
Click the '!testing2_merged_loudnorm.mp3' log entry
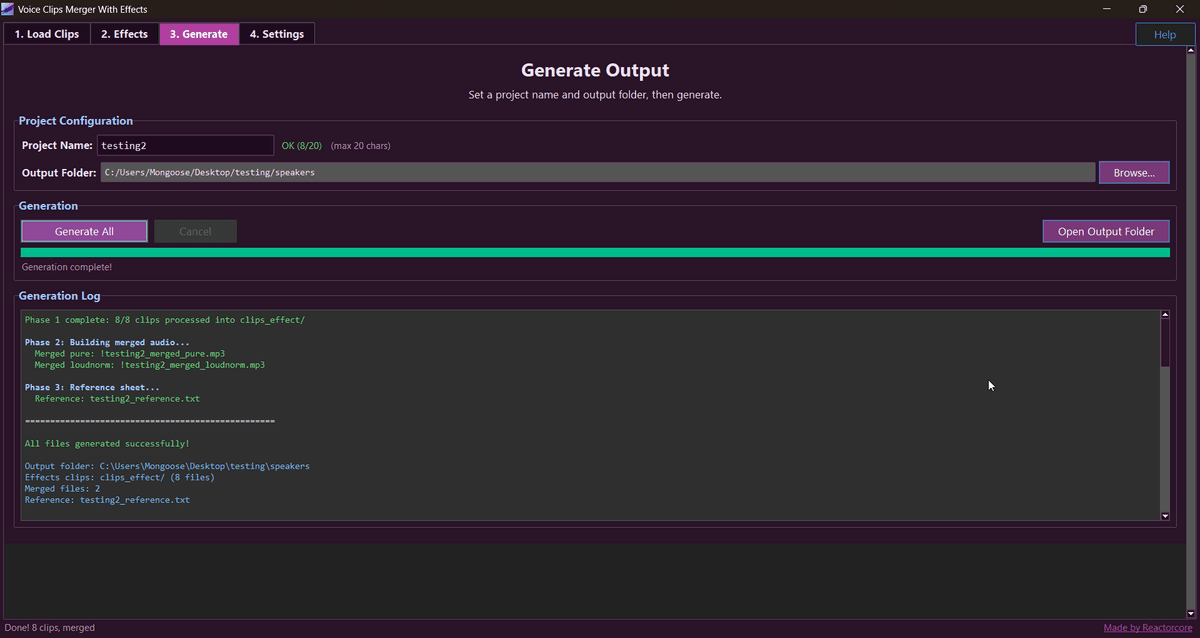tap(192, 365)
